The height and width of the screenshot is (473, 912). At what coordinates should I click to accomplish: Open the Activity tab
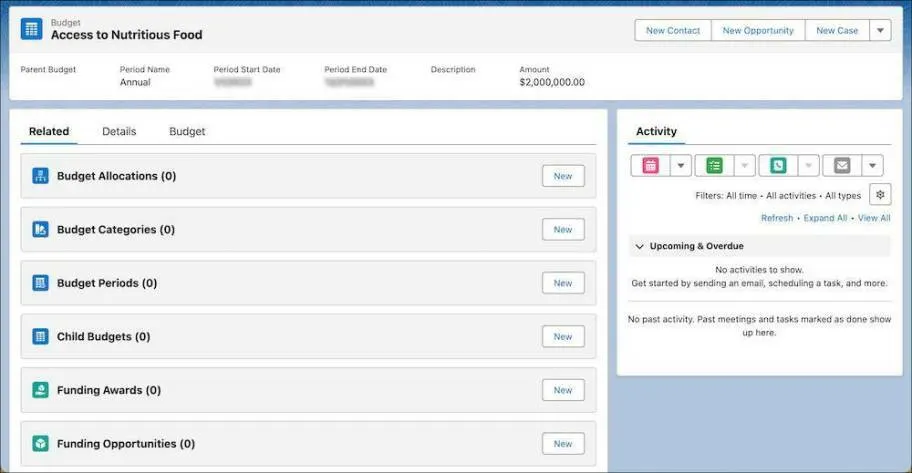click(656, 131)
